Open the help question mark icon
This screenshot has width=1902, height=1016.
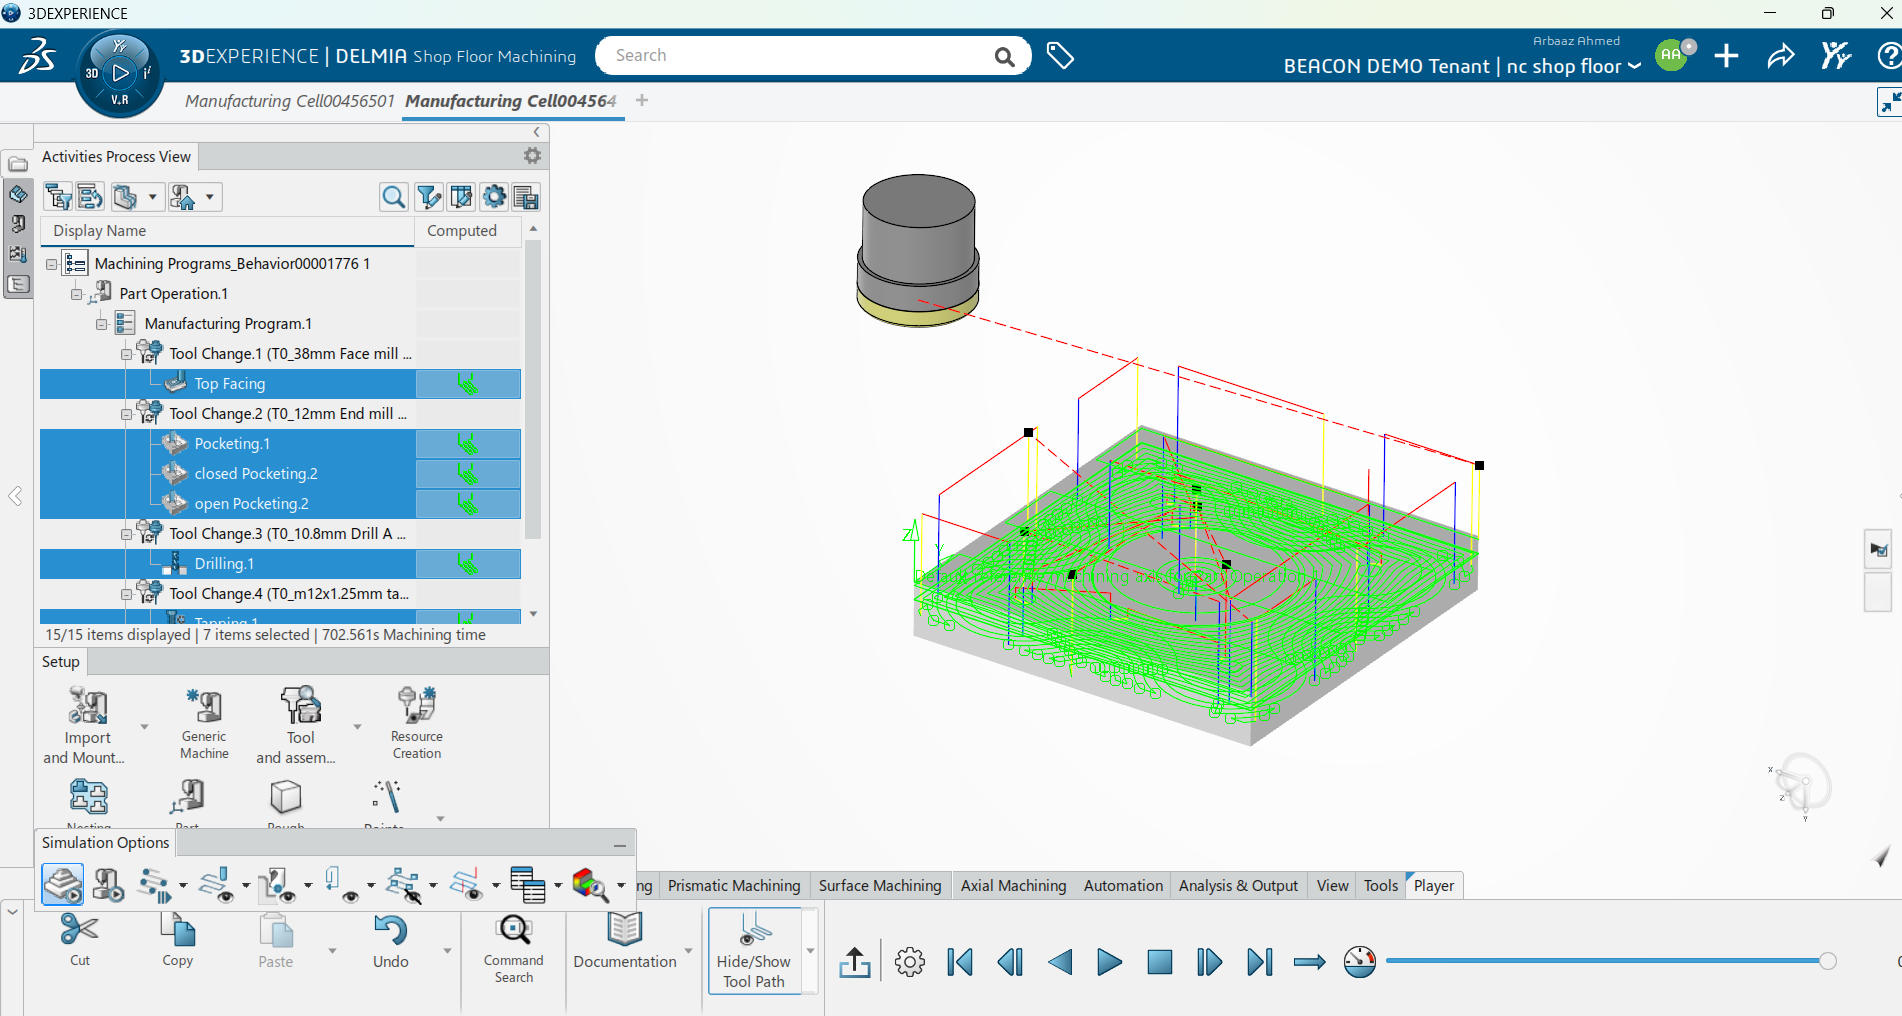coord(1889,56)
